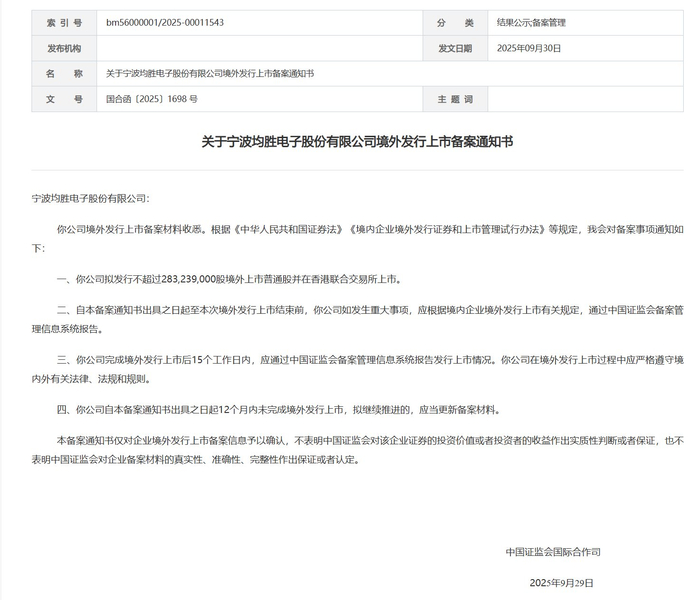Select the date 2025年09月30日
Viewport: 700px width, 600px height.
[x=529, y=48]
